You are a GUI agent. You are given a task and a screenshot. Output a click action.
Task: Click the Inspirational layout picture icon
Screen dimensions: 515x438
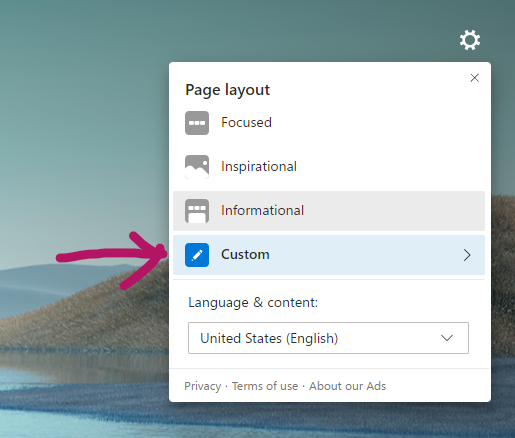pos(197,167)
